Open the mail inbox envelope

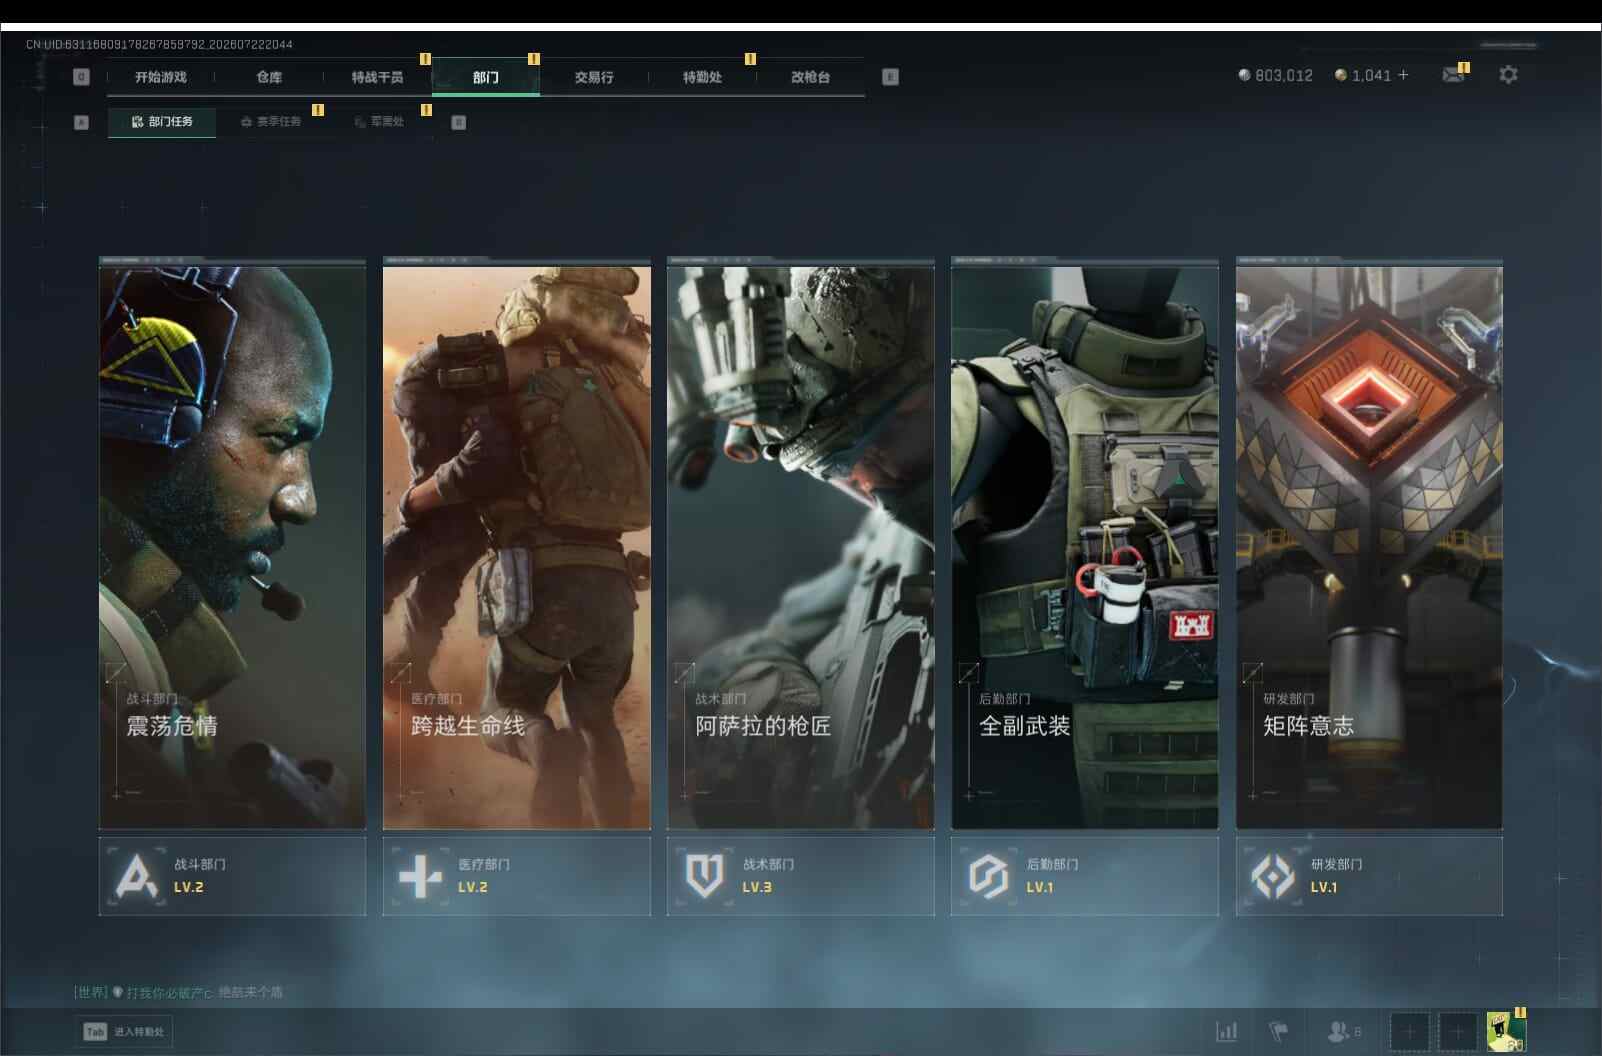tap(1453, 75)
